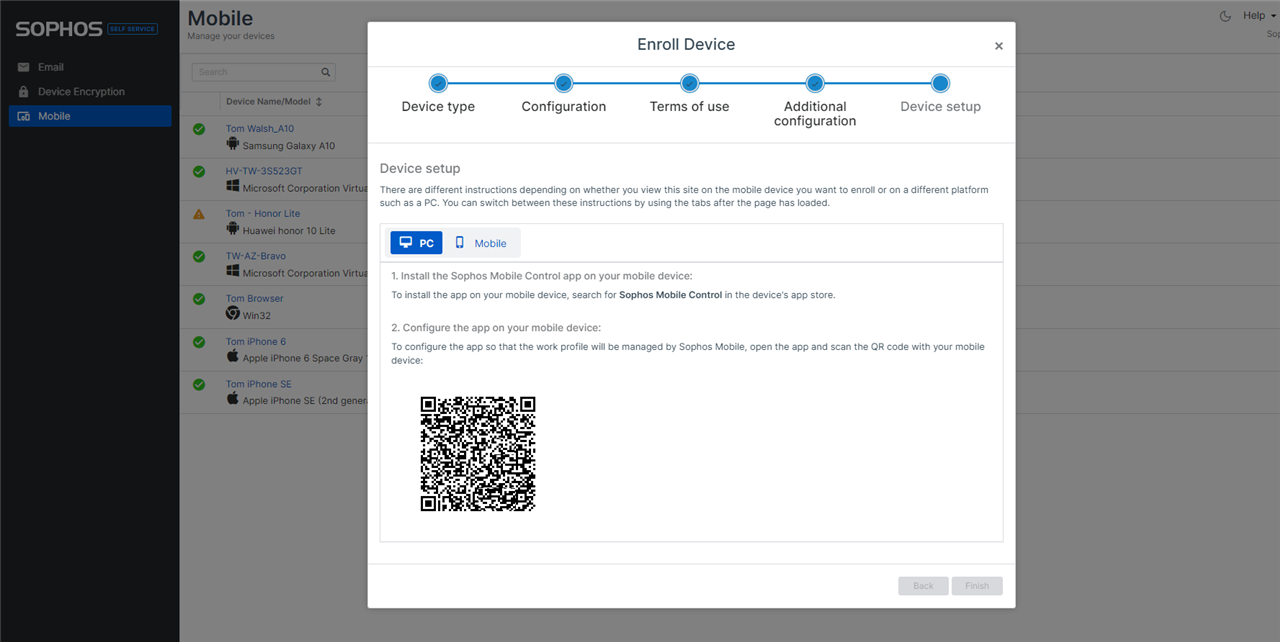This screenshot has width=1280, height=642.
Task: Click green status check for Tom iPhone 6
Action: click(x=199, y=342)
